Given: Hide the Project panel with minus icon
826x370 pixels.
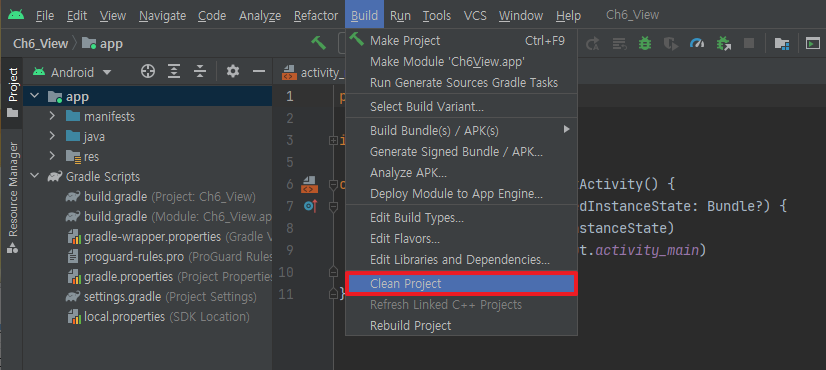Looking at the screenshot, I should 258,71.
